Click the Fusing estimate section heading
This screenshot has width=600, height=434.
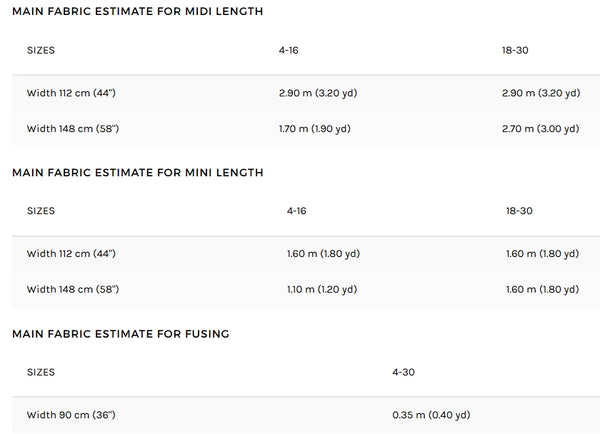click(121, 334)
